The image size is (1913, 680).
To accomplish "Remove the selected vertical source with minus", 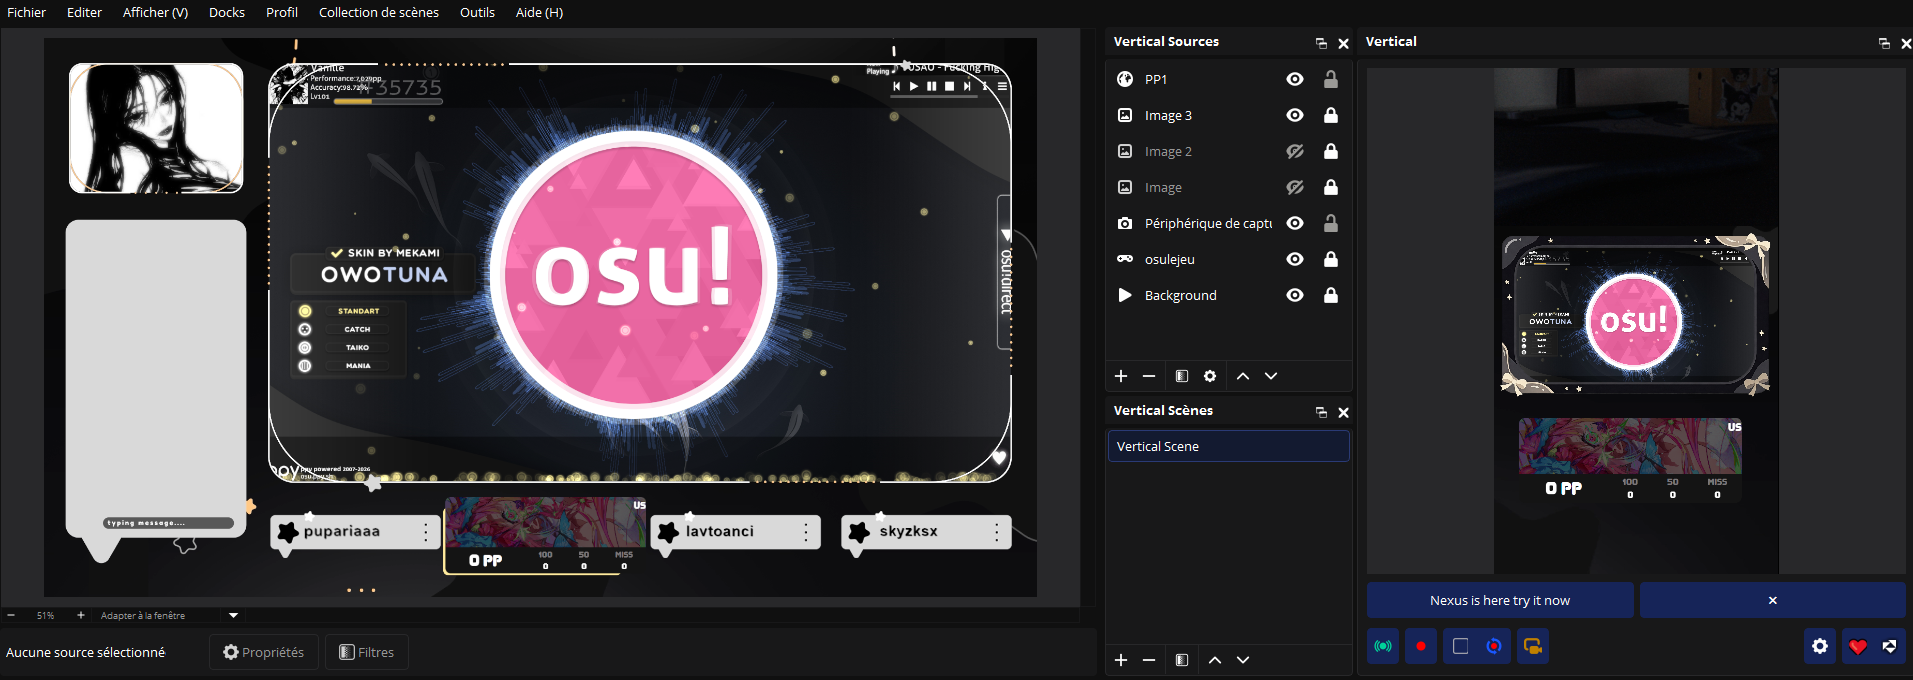I will [x=1149, y=376].
